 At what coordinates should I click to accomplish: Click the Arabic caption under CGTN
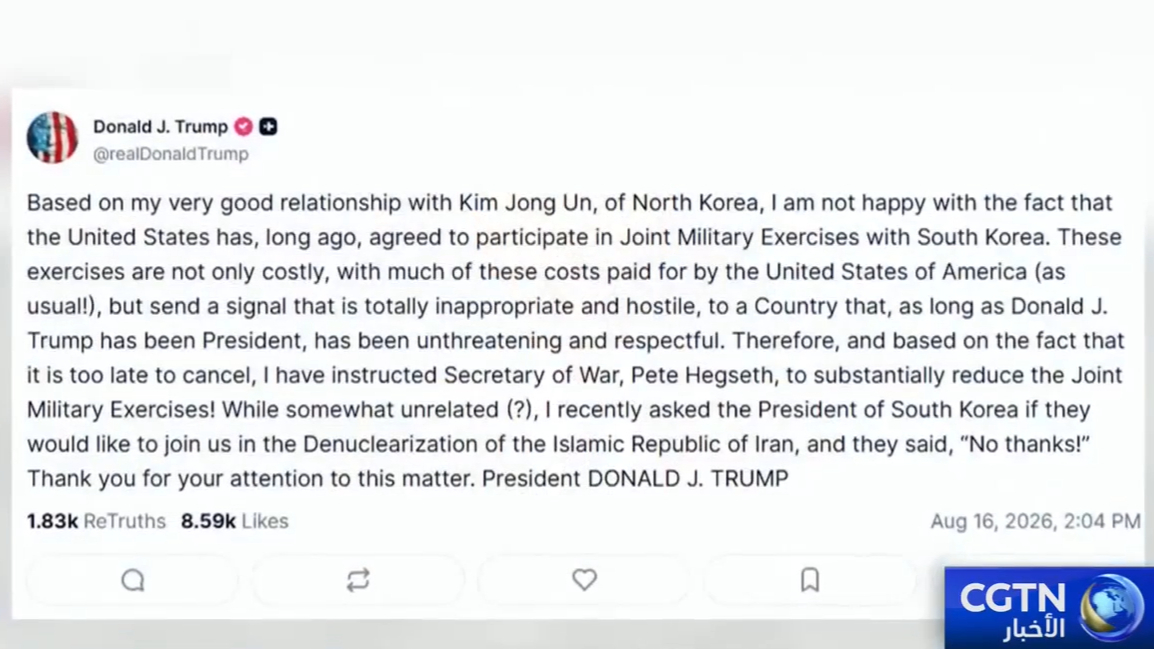tap(1033, 629)
